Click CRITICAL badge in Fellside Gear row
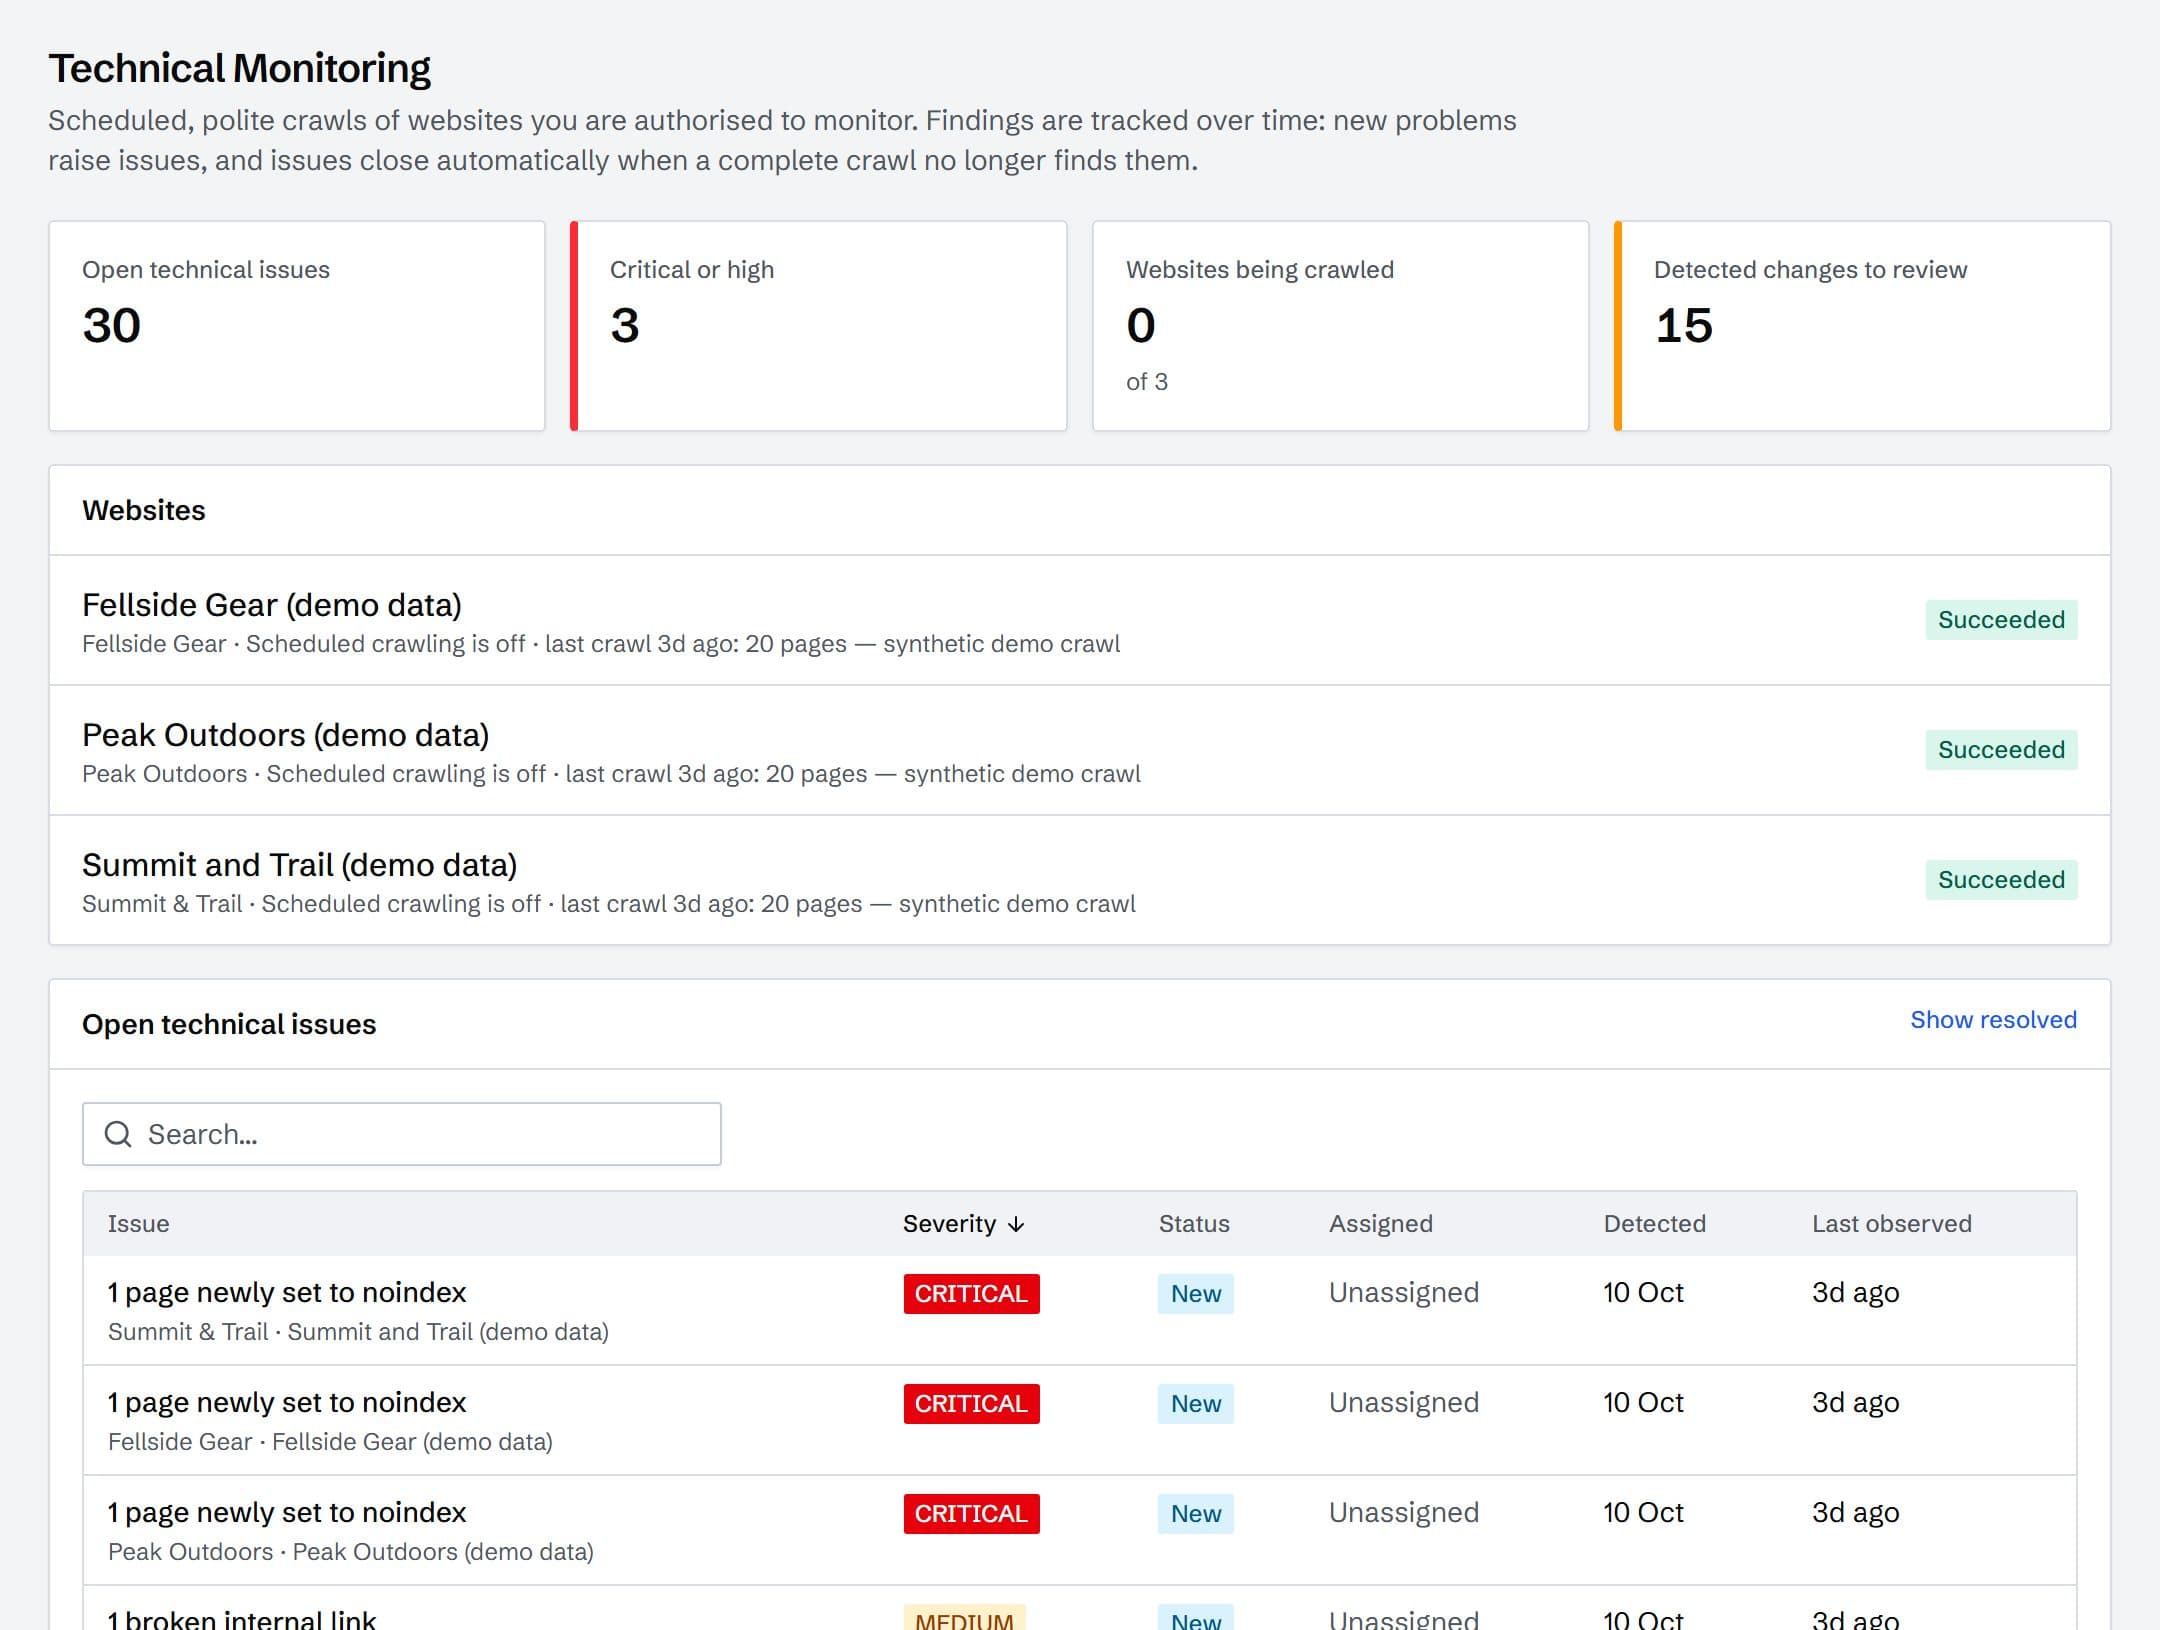Image resolution: width=2160 pixels, height=1630 pixels. pos(971,1404)
